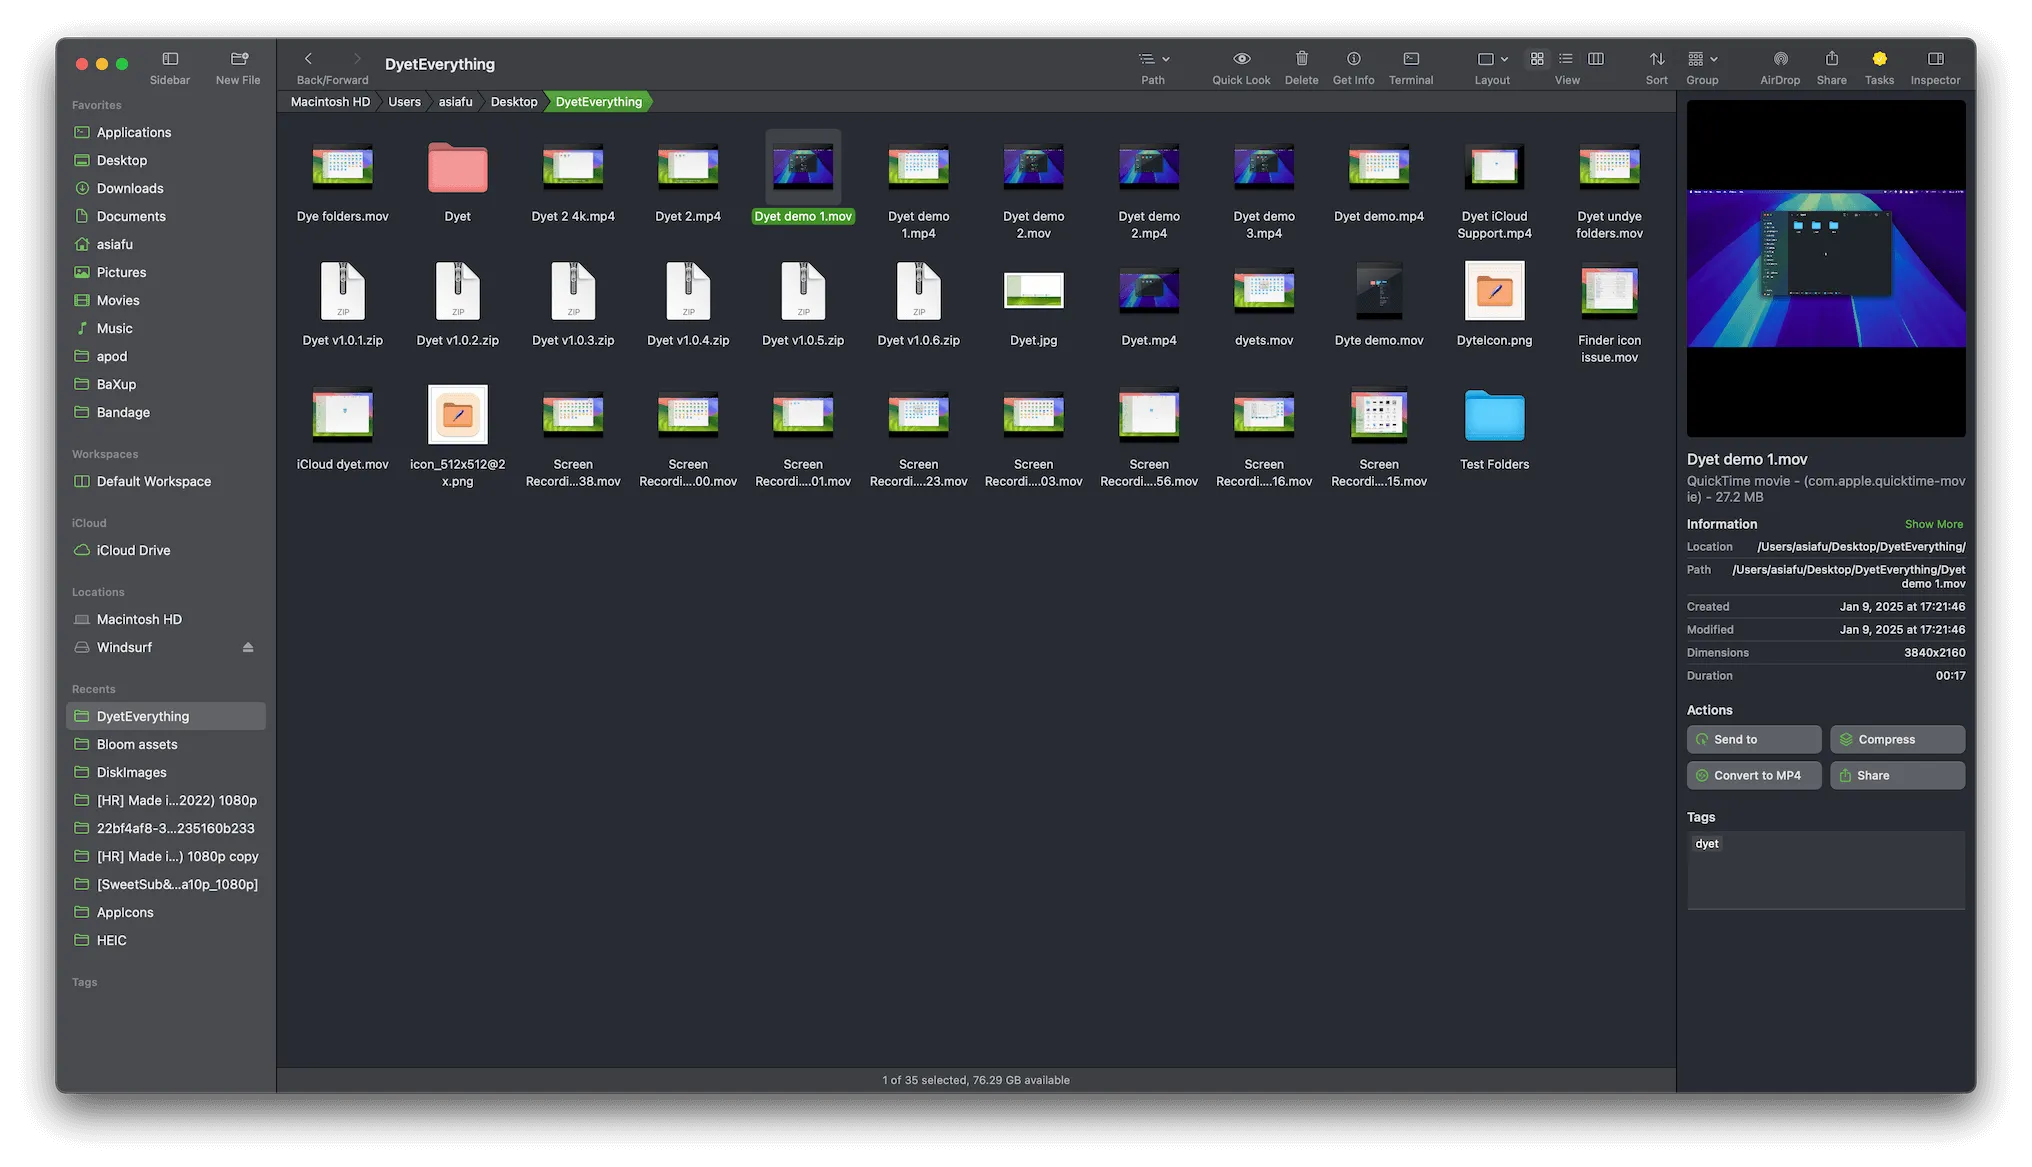Navigate to Desktop via breadcrumb
This screenshot has height=1167, width=2032.
click(514, 101)
